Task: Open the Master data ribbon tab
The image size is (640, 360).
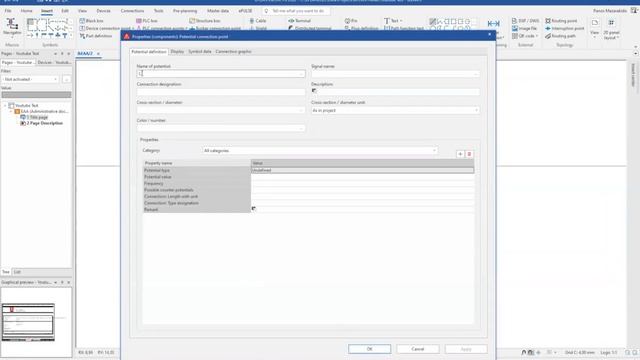Action: 218,11
